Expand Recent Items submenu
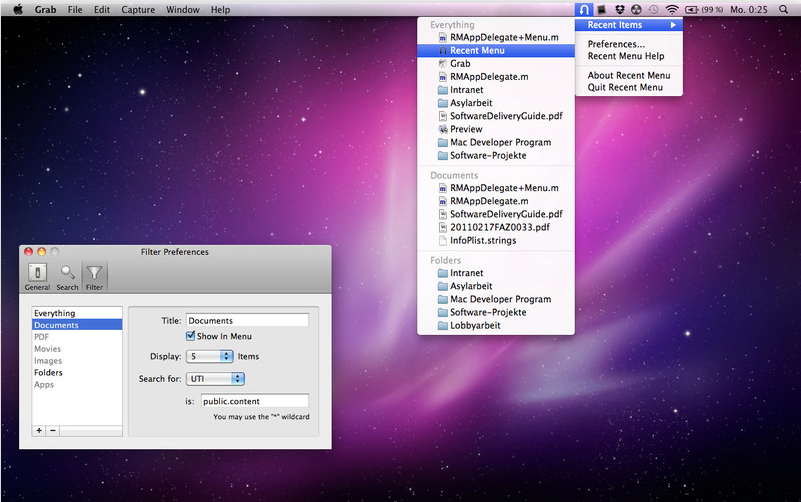 click(629, 25)
